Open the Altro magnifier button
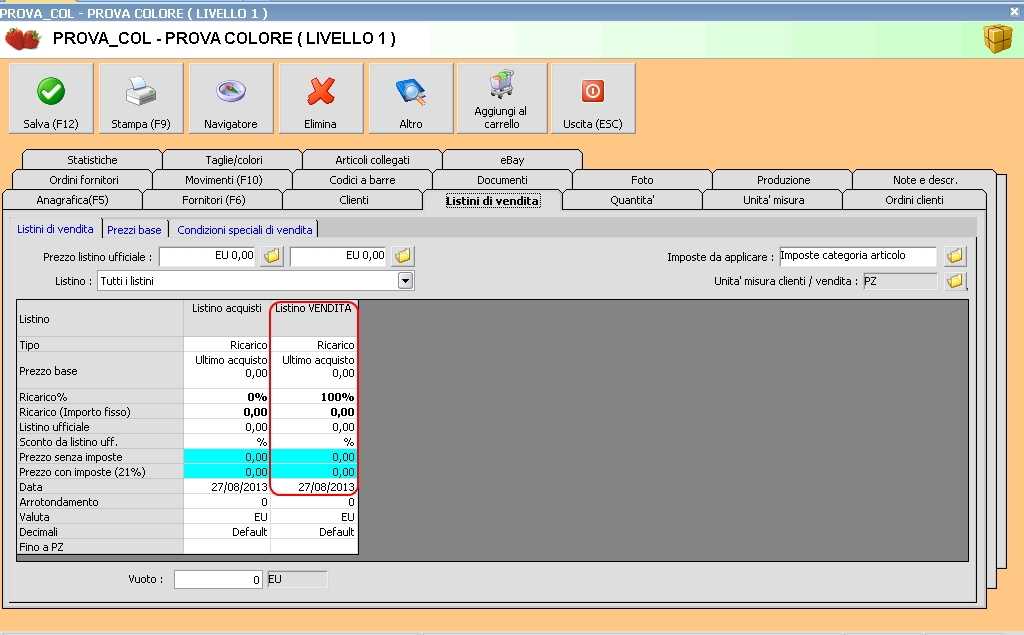 click(x=411, y=98)
